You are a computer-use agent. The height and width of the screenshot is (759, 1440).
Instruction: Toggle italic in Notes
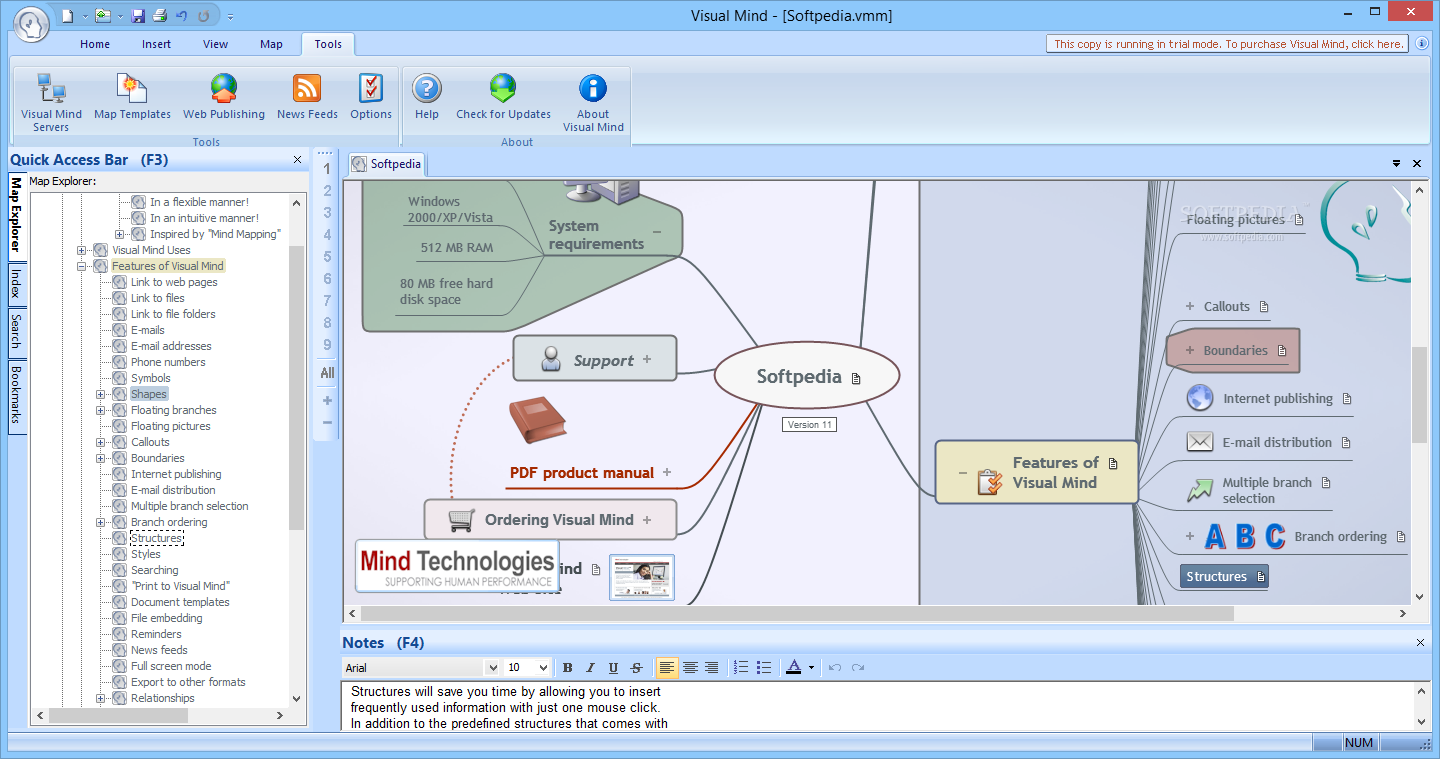590,667
